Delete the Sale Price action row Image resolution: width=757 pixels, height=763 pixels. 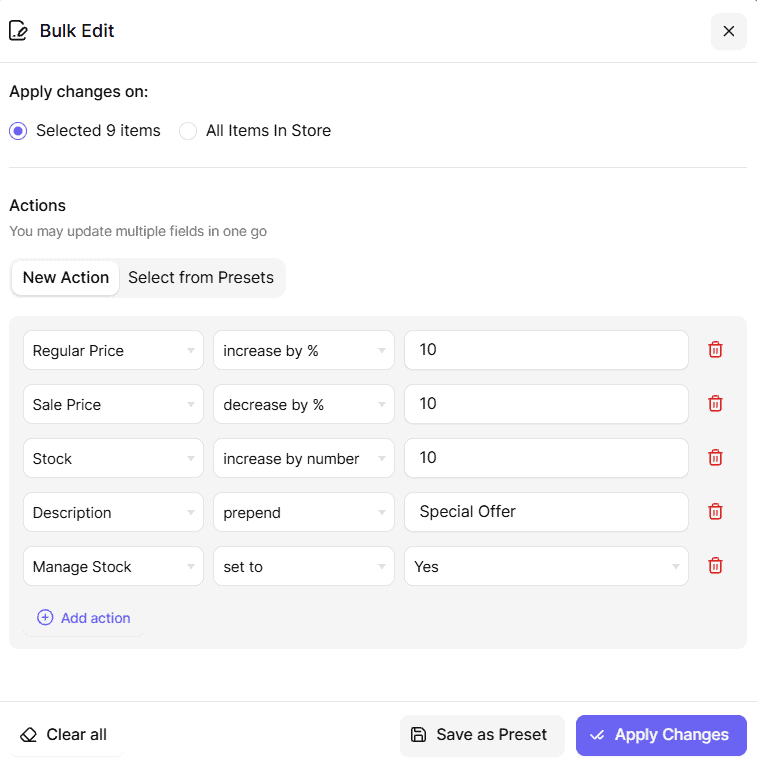pyautogui.click(x=715, y=404)
